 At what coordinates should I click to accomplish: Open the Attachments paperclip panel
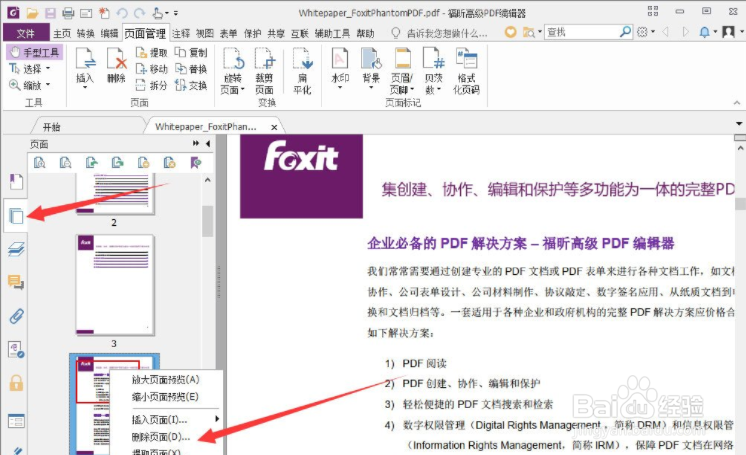click(x=16, y=316)
